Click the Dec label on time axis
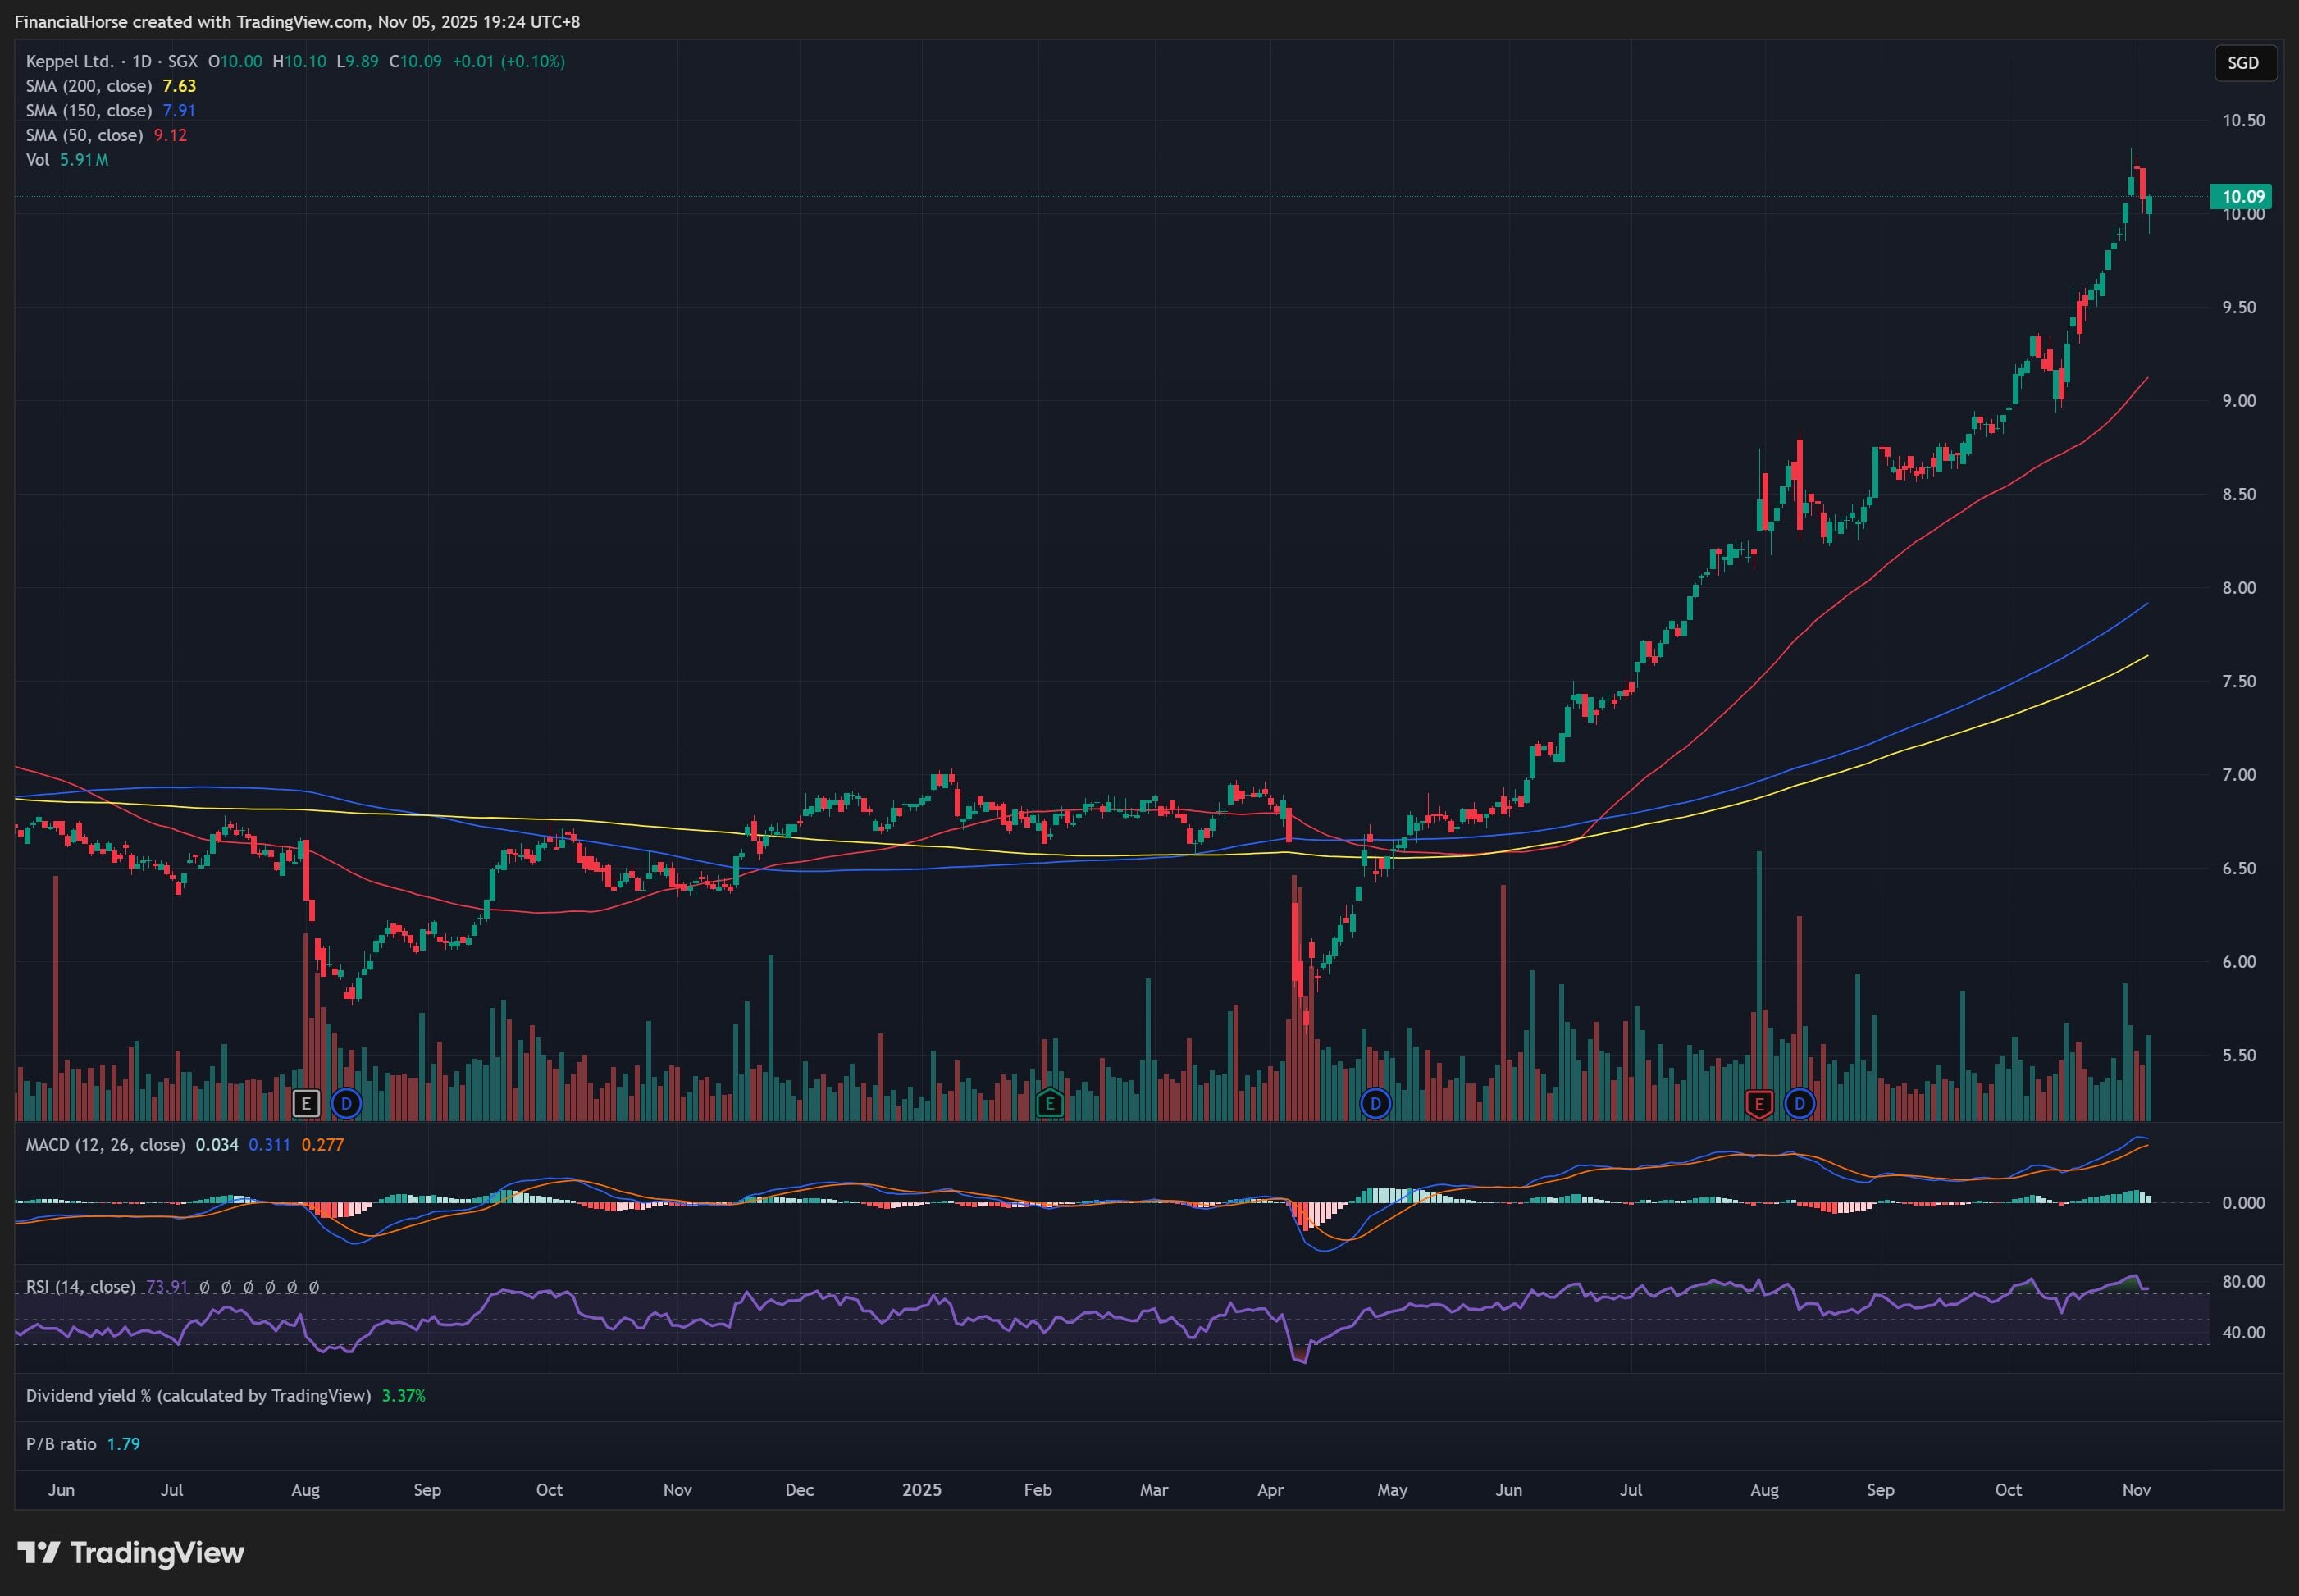 click(x=799, y=1489)
